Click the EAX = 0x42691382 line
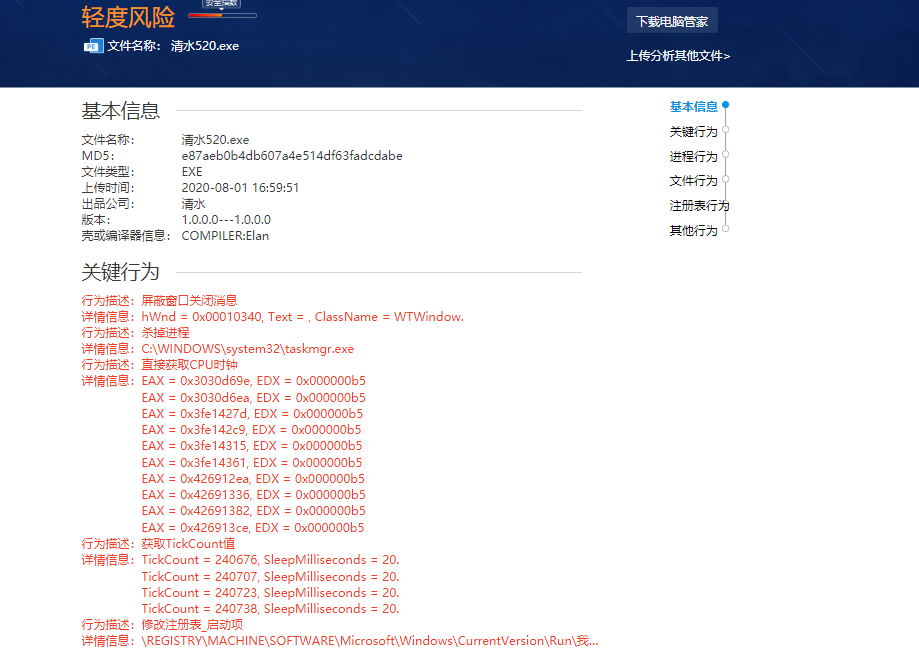 (x=254, y=511)
